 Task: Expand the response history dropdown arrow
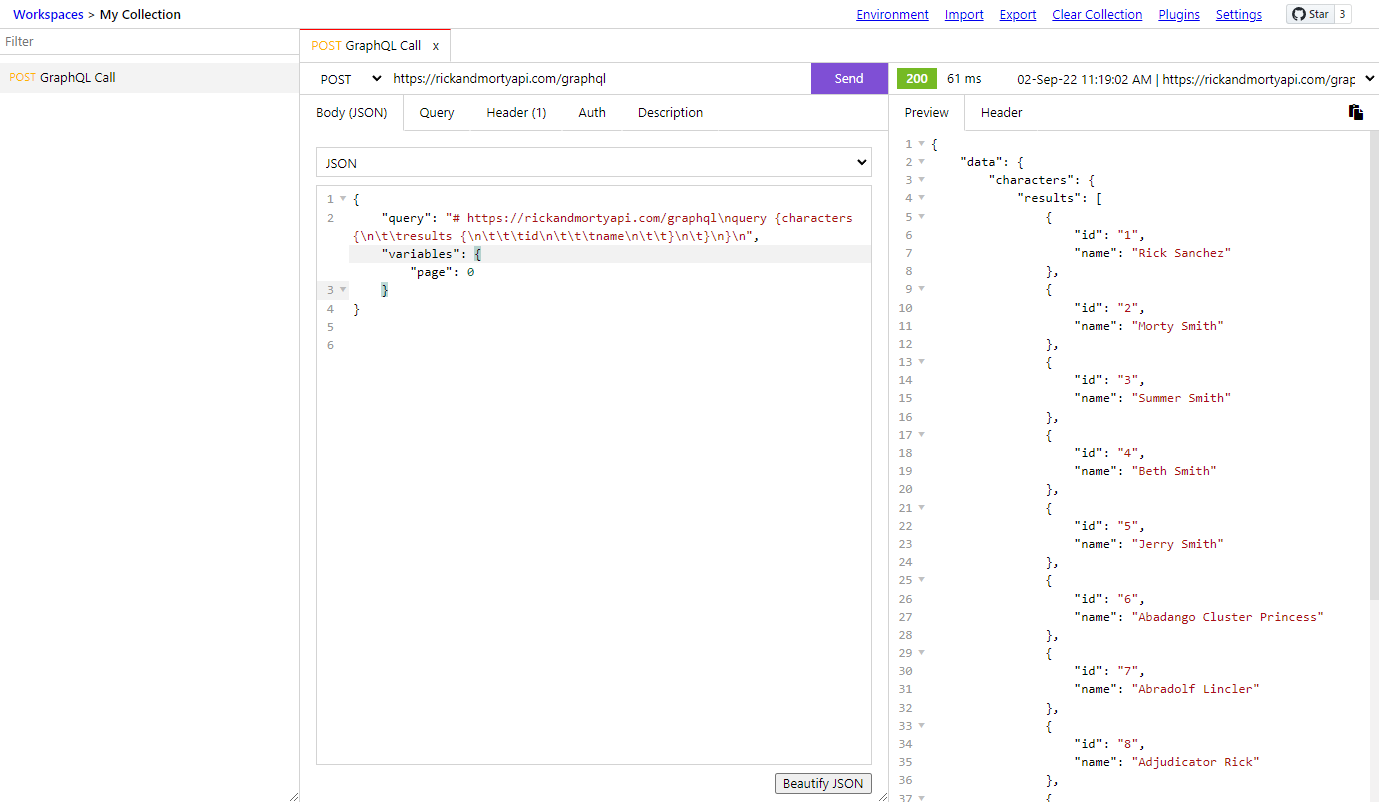[x=1369, y=79]
